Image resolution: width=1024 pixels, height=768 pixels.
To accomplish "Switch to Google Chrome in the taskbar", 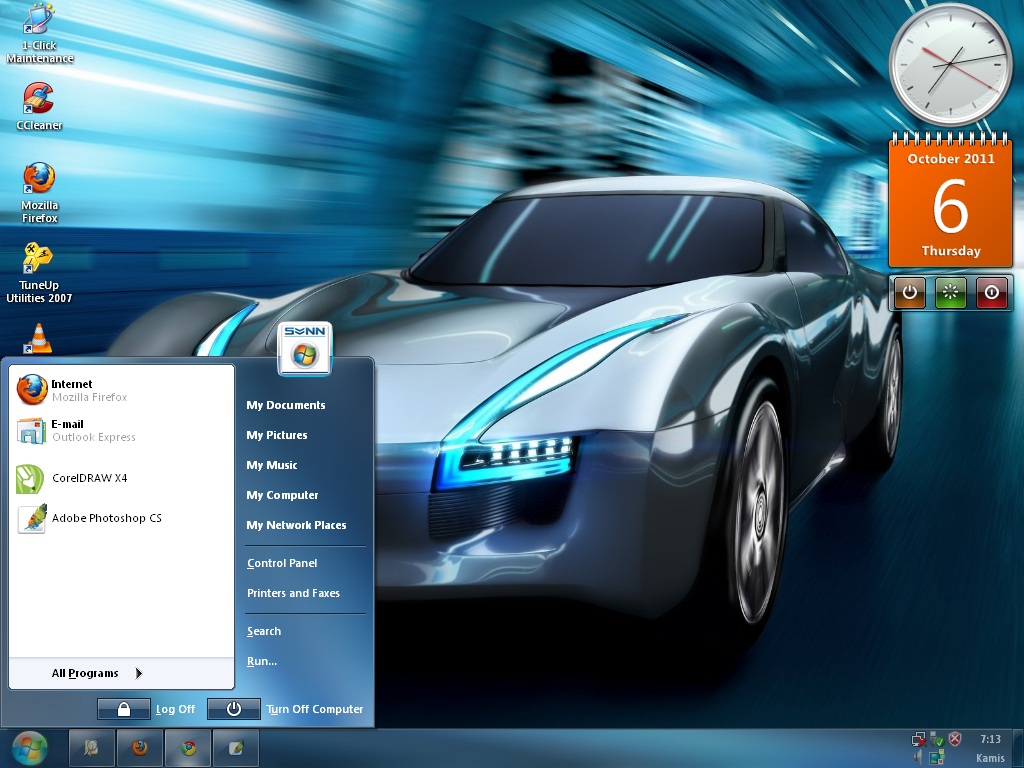I will pyautogui.click(x=188, y=748).
